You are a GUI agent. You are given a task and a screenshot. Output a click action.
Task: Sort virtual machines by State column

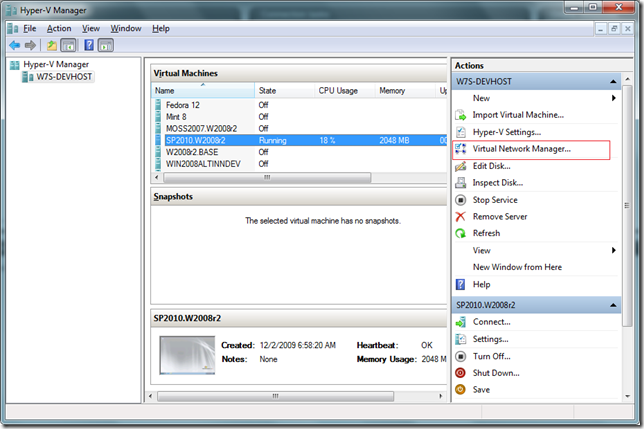[285, 91]
